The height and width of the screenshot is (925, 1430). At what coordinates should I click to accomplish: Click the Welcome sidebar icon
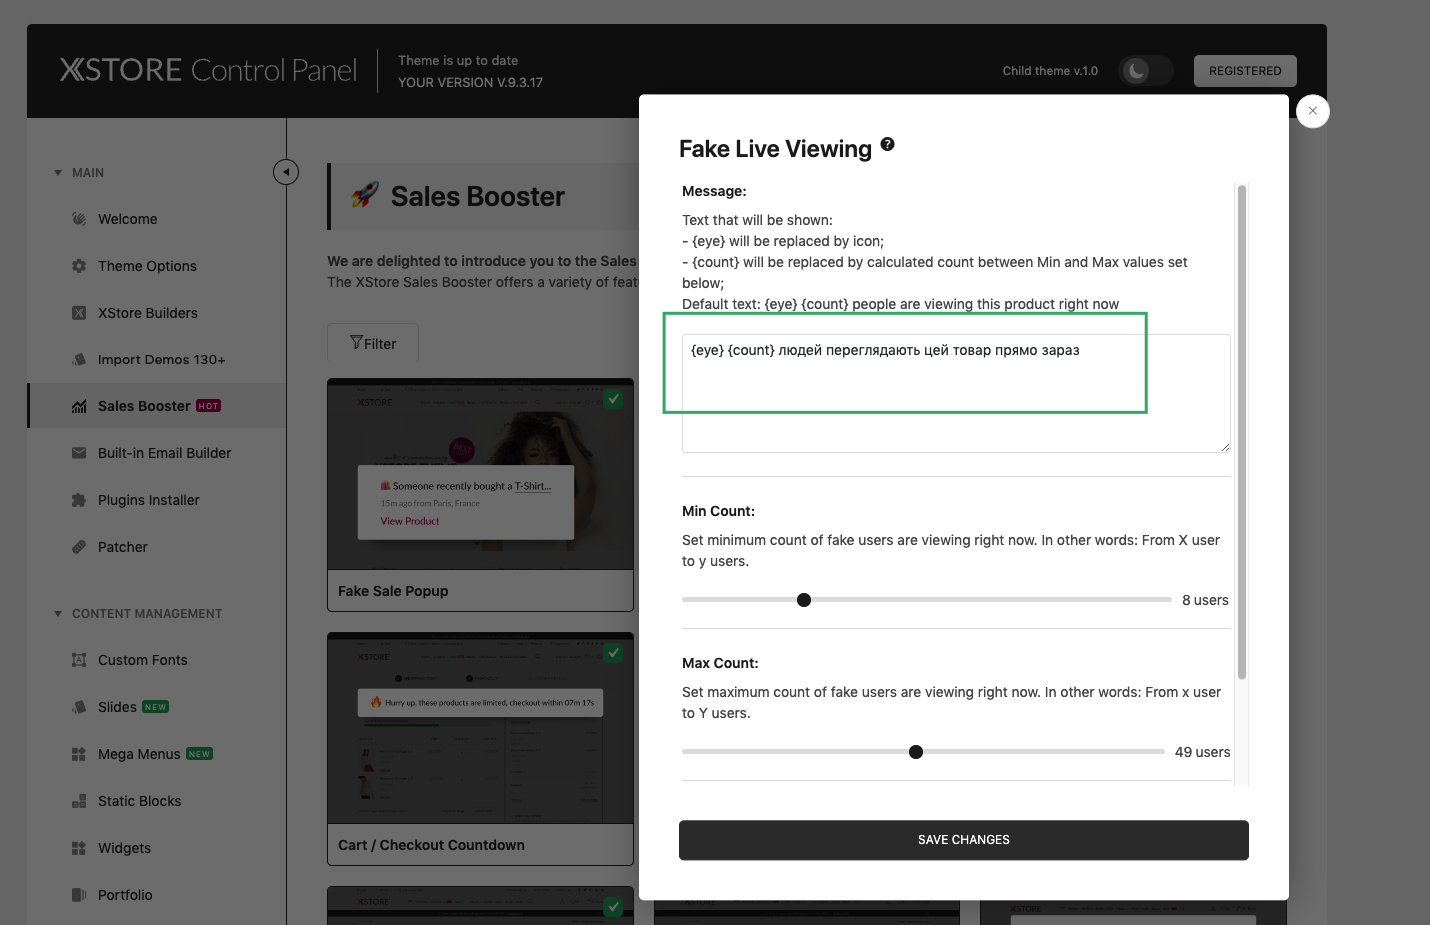pos(79,219)
